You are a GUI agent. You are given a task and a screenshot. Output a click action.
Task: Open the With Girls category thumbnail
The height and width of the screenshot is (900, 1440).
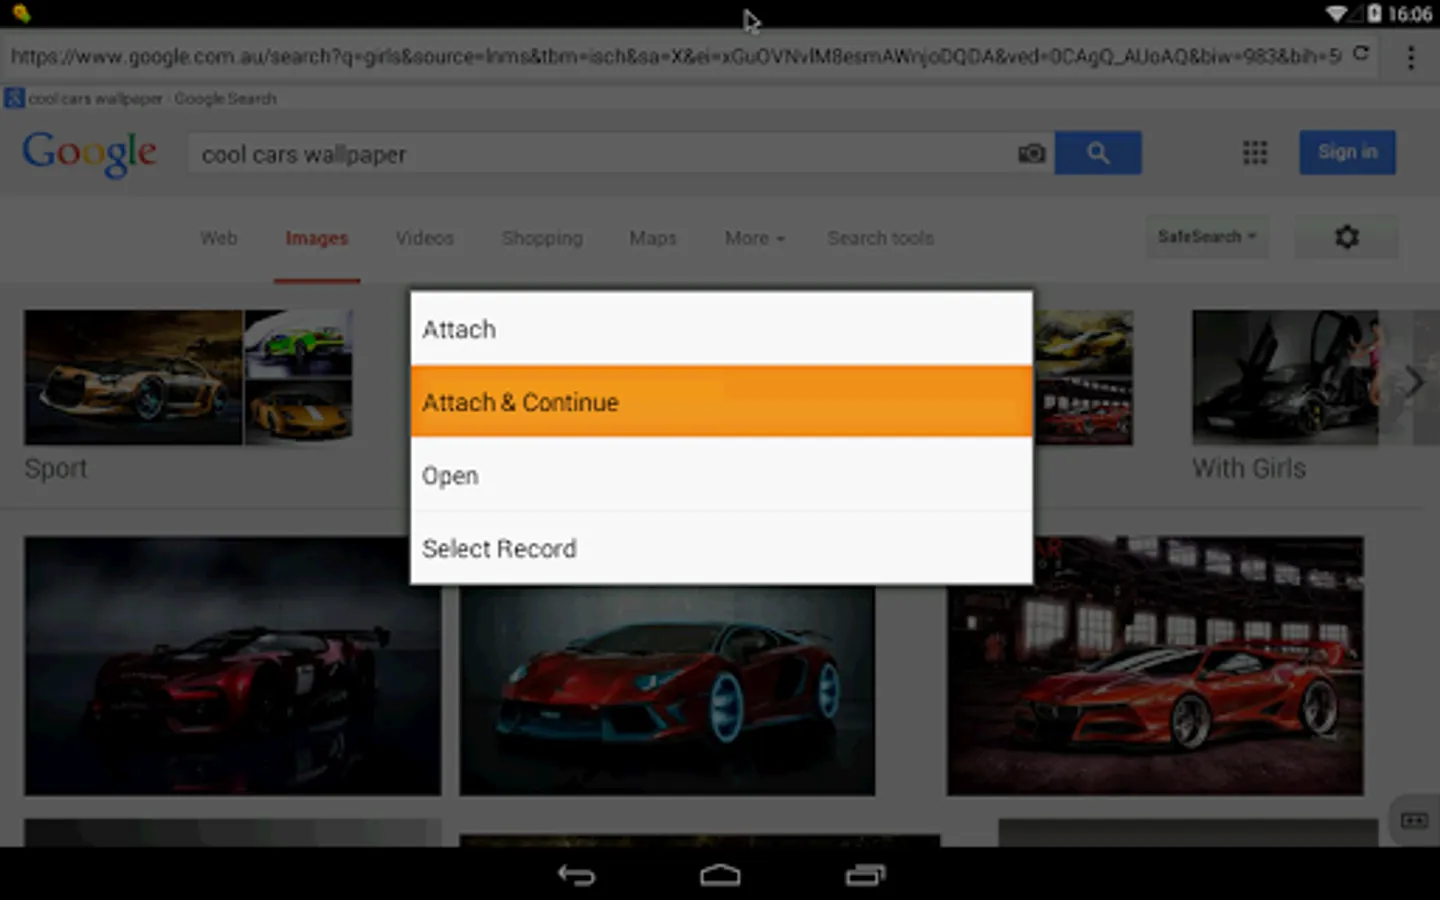tap(1286, 377)
